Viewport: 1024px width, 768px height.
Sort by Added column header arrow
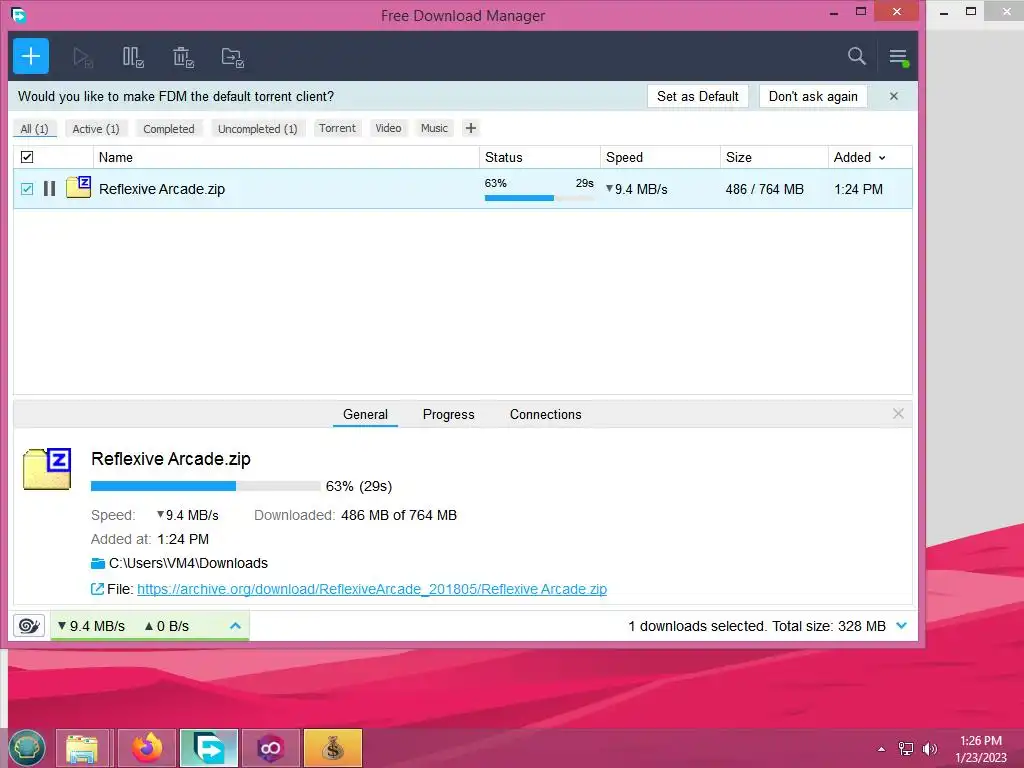point(882,157)
